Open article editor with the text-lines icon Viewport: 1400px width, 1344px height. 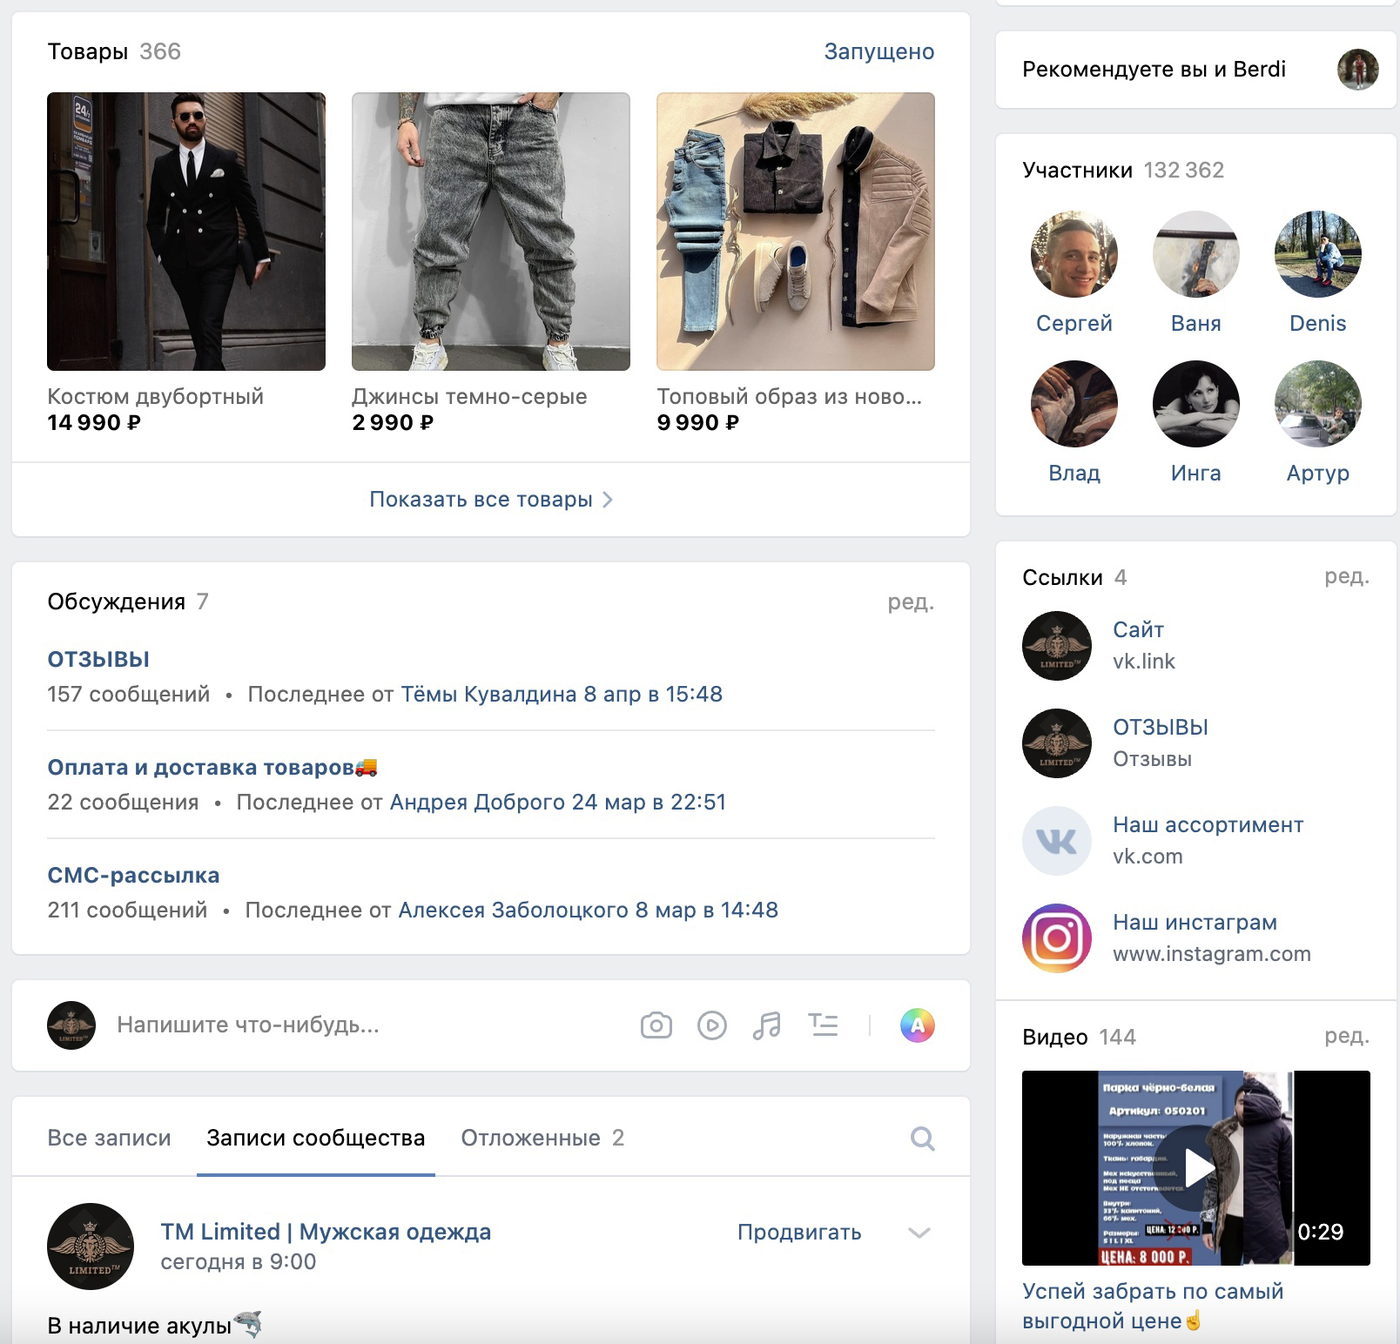click(823, 1025)
